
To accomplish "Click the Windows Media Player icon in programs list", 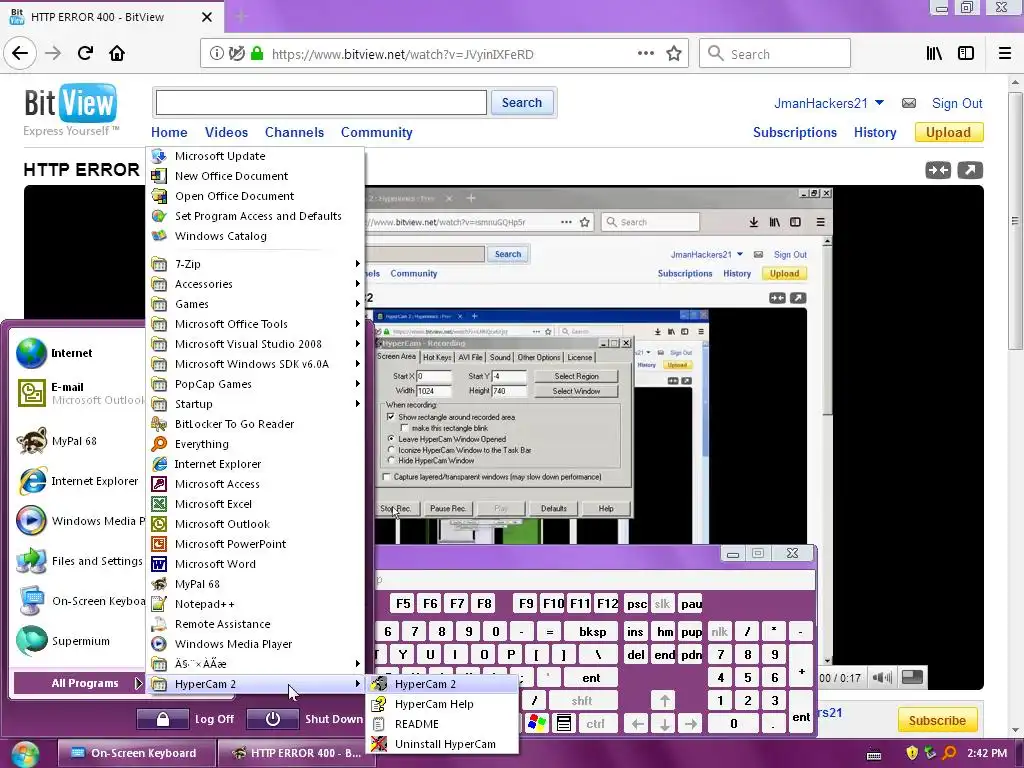I will [159, 644].
